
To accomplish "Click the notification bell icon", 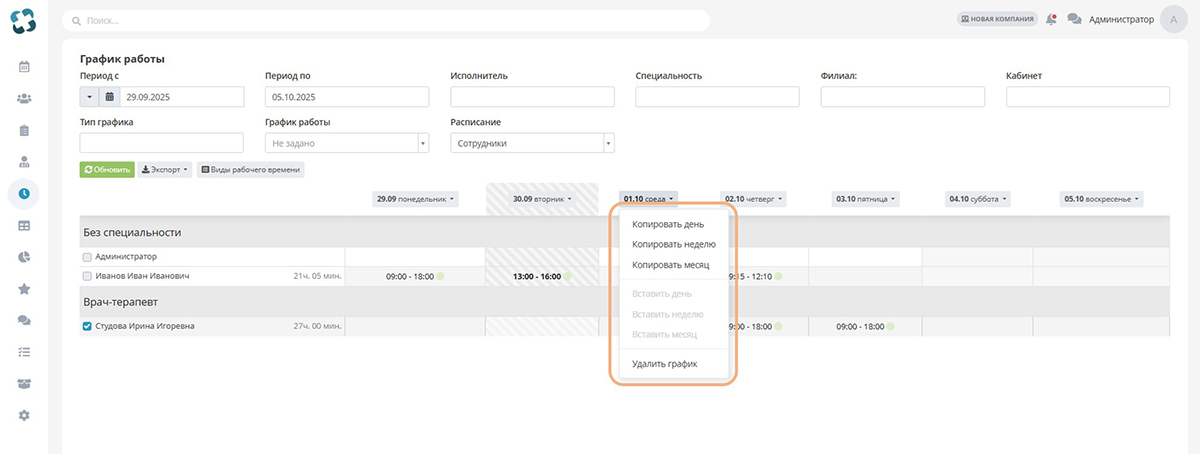I will (x=1051, y=19).
